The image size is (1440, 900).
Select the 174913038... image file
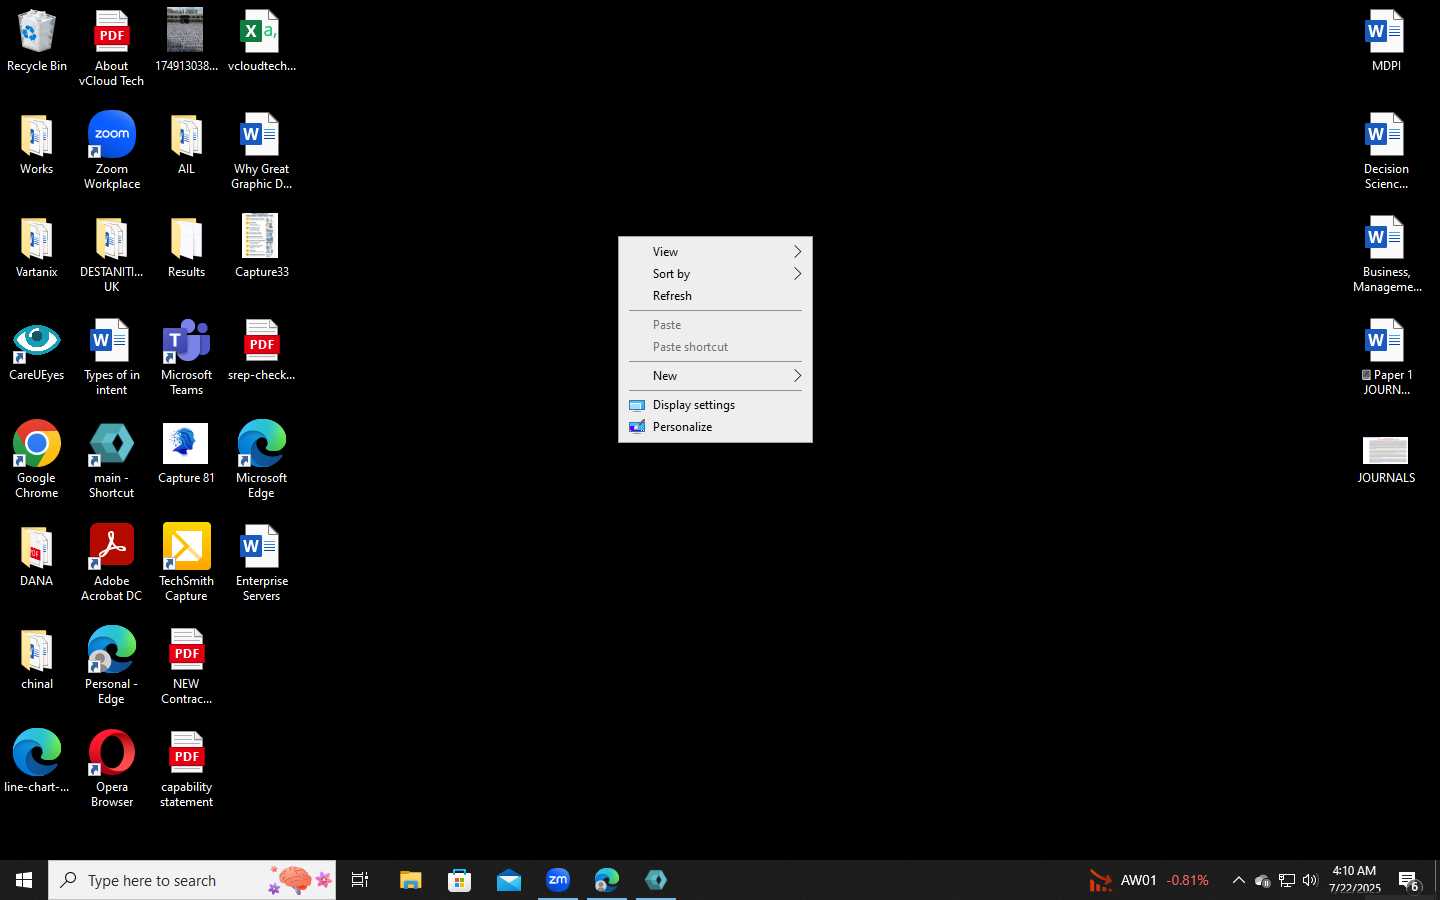(x=187, y=42)
